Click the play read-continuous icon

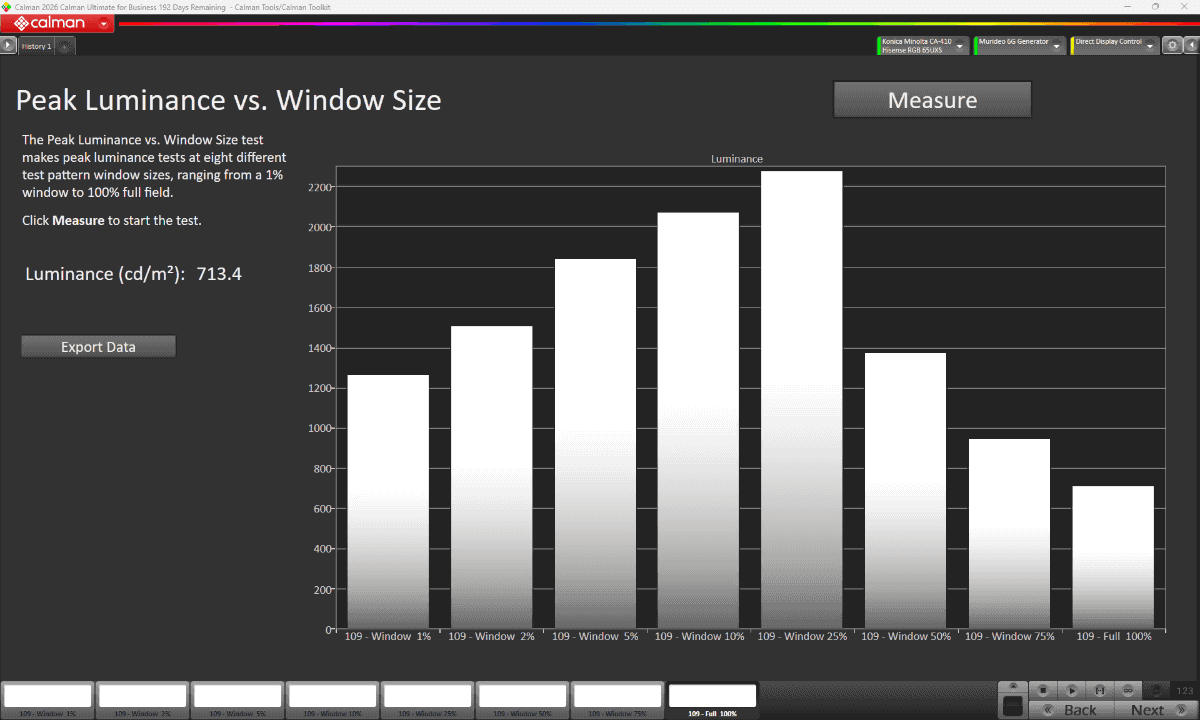click(x=1071, y=690)
